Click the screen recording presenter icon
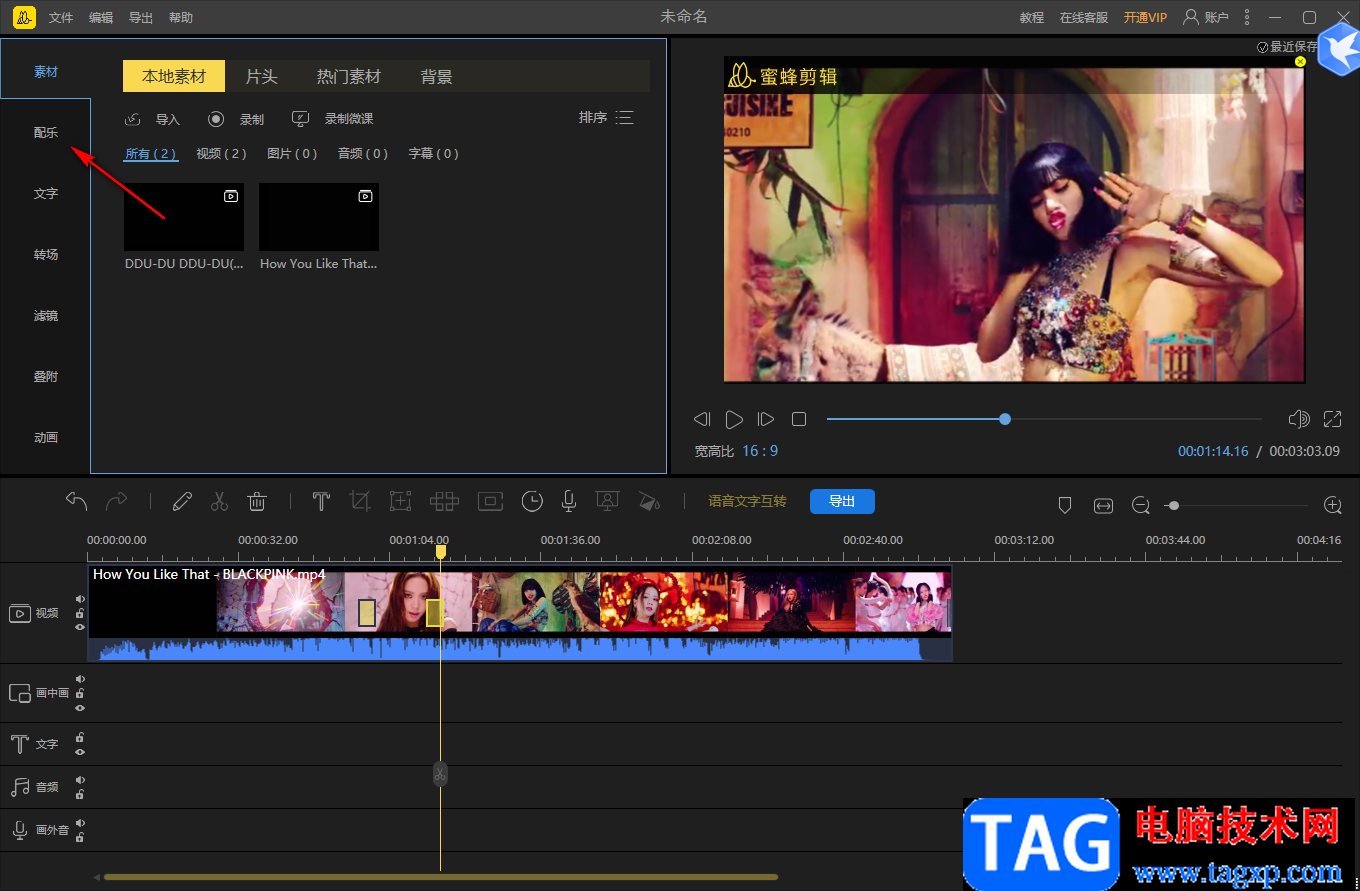1360x891 pixels. [606, 501]
